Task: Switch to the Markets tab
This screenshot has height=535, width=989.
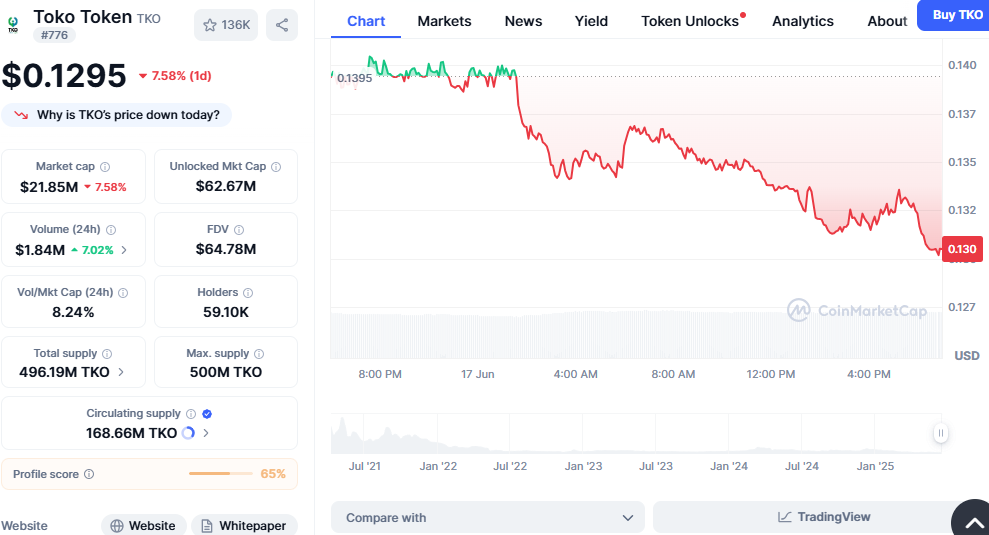Action: pyautogui.click(x=444, y=21)
